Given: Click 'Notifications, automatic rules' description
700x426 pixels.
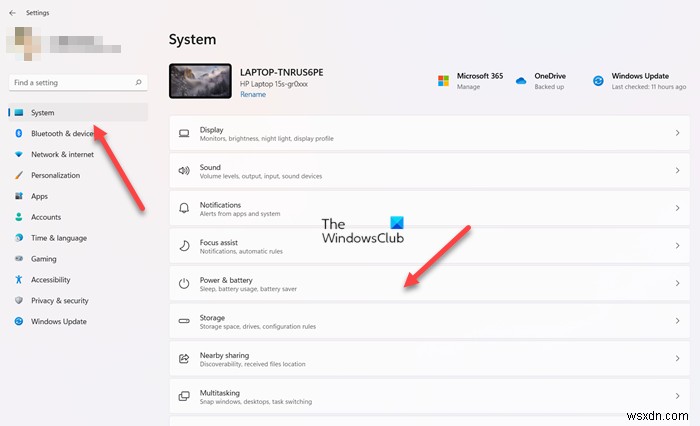Looking at the screenshot, I should (x=241, y=251).
